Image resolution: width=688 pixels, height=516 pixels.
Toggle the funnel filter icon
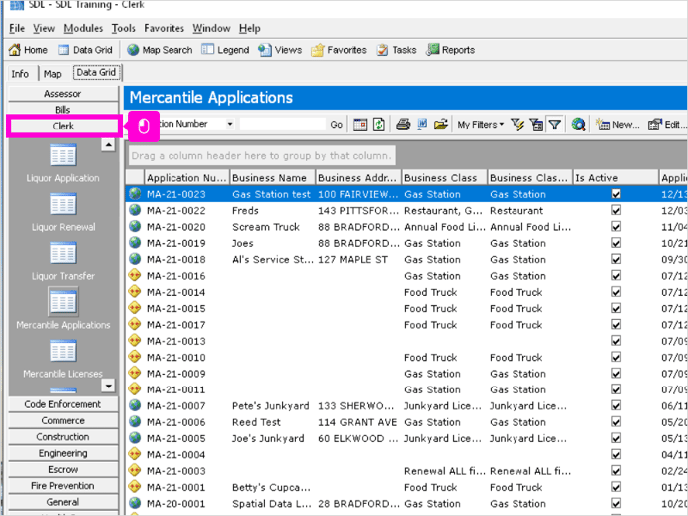pos(555,125)
